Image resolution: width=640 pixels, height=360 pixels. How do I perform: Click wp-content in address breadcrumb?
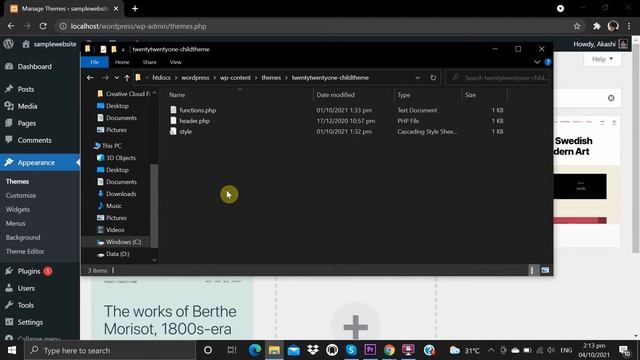(235, 78)
